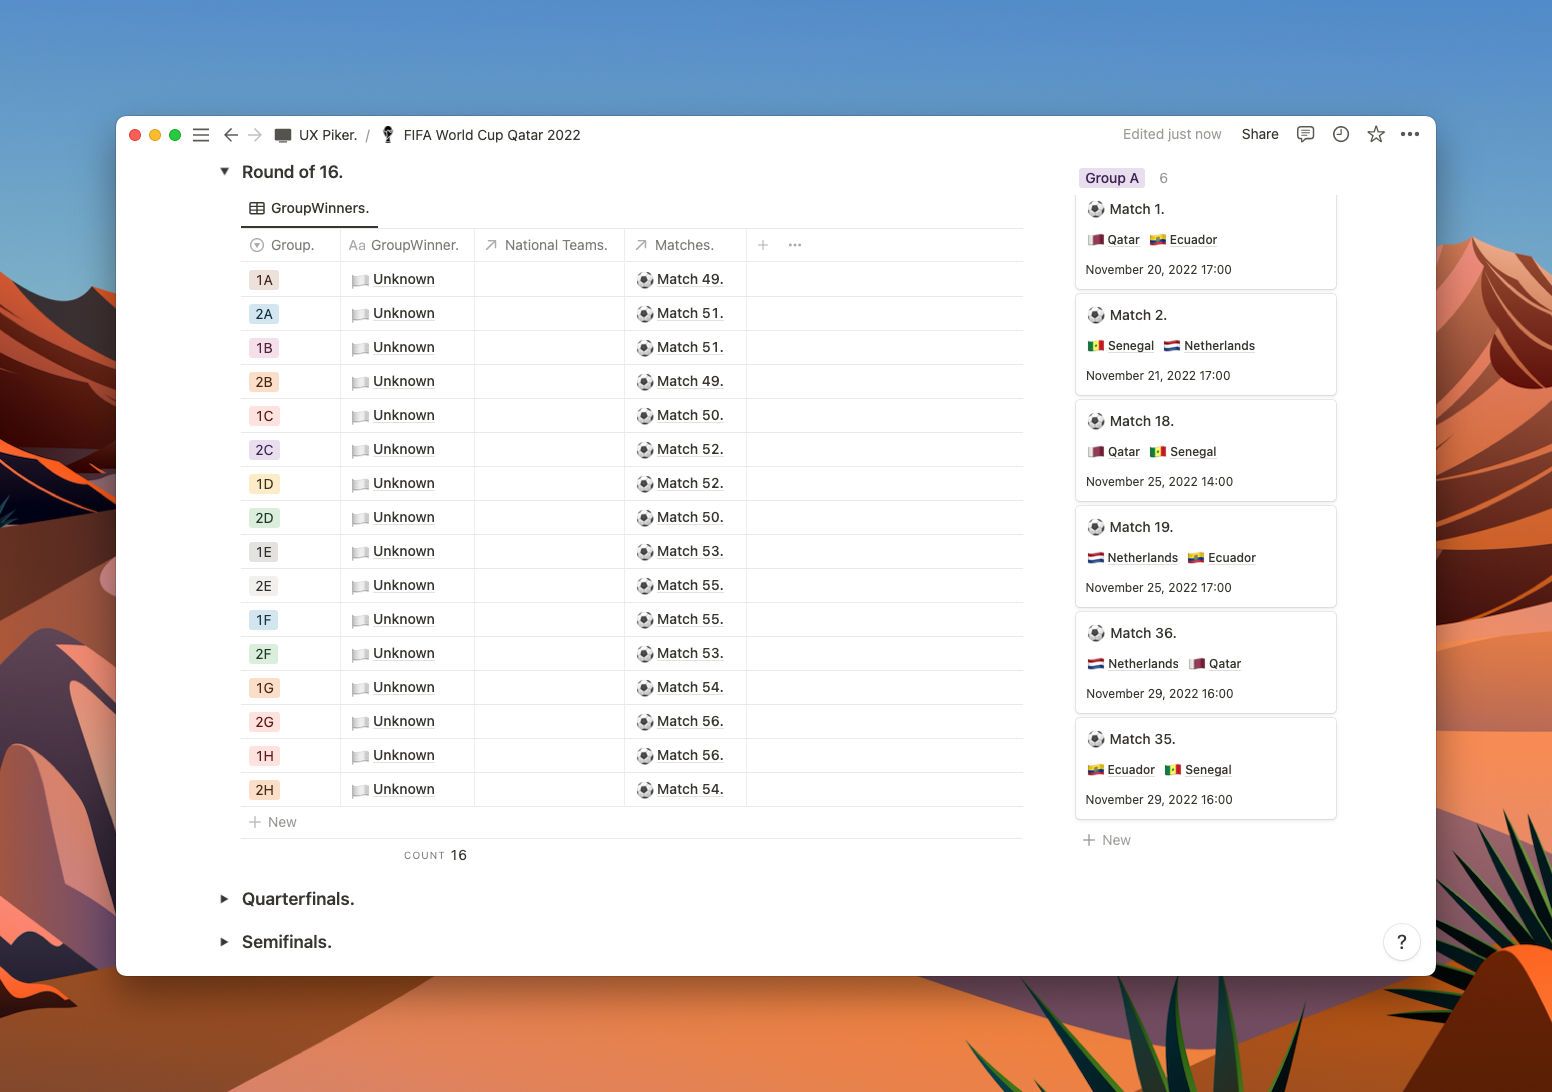Go back with the left arrow

[x=231, y=135]
